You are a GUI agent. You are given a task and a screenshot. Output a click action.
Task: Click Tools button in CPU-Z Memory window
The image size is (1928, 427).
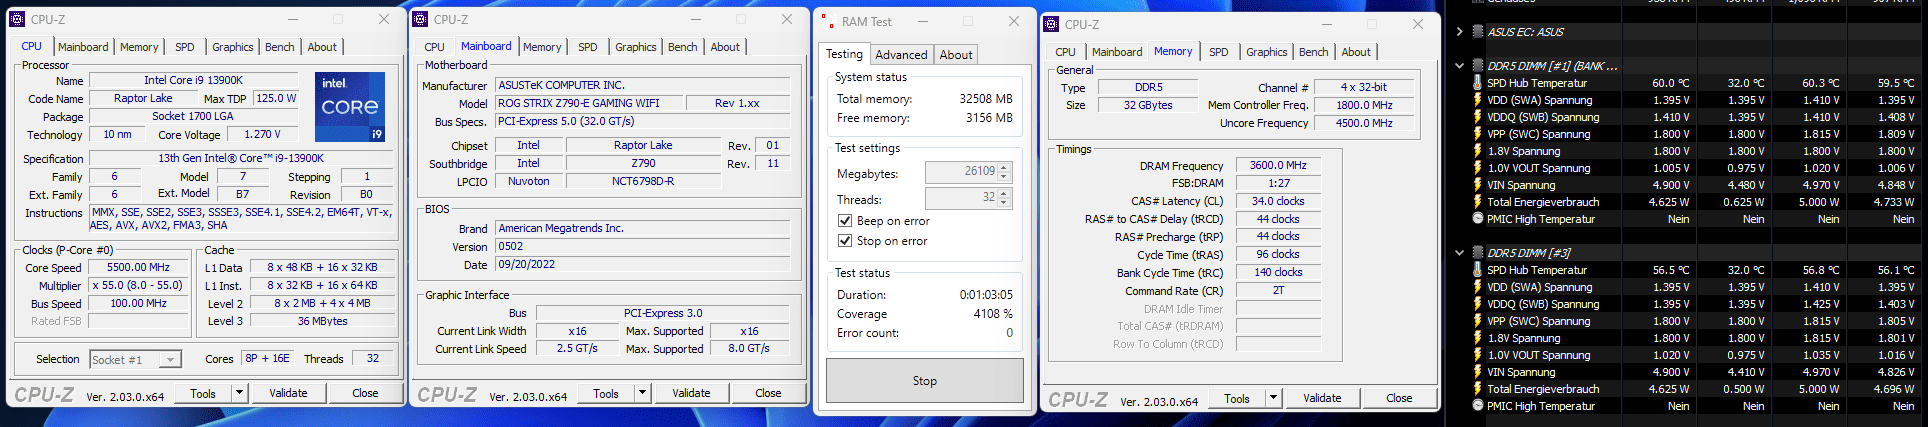point(1237,398)
